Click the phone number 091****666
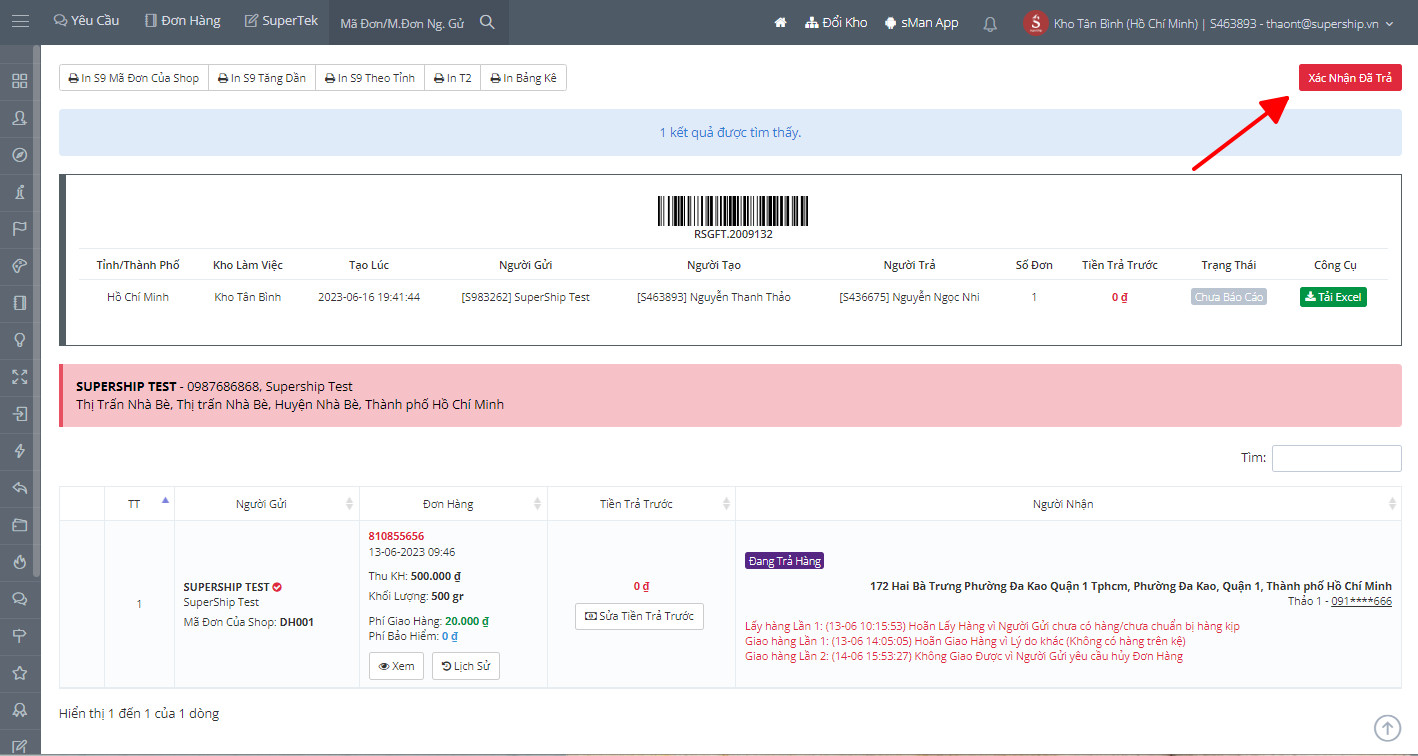 pos(1361,601)
